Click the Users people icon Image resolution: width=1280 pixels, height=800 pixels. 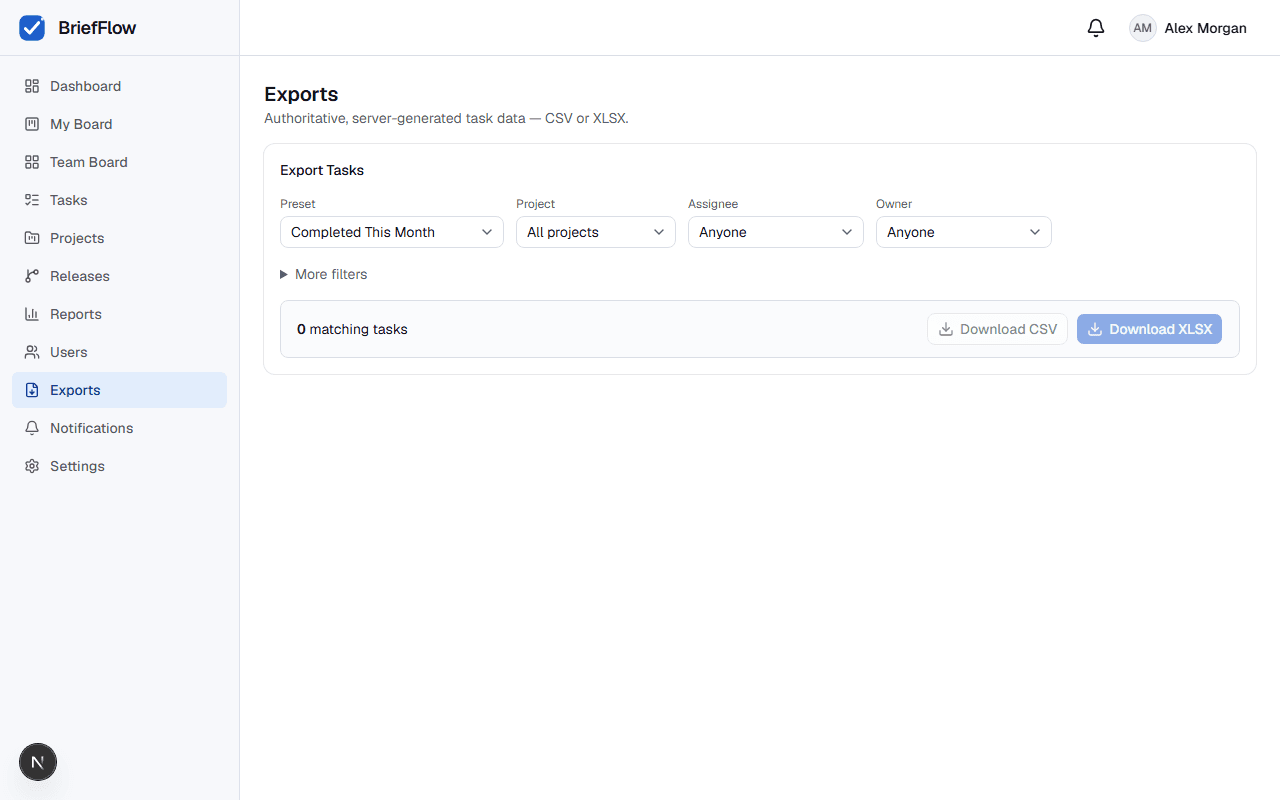(x=32, y=352)
